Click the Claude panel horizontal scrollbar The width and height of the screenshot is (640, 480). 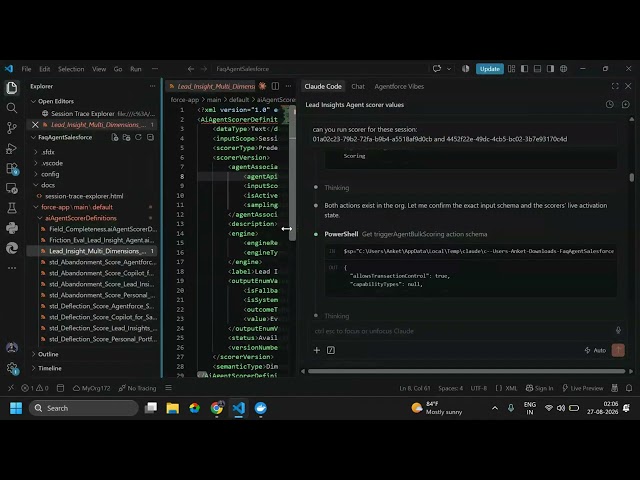(466, 371)
